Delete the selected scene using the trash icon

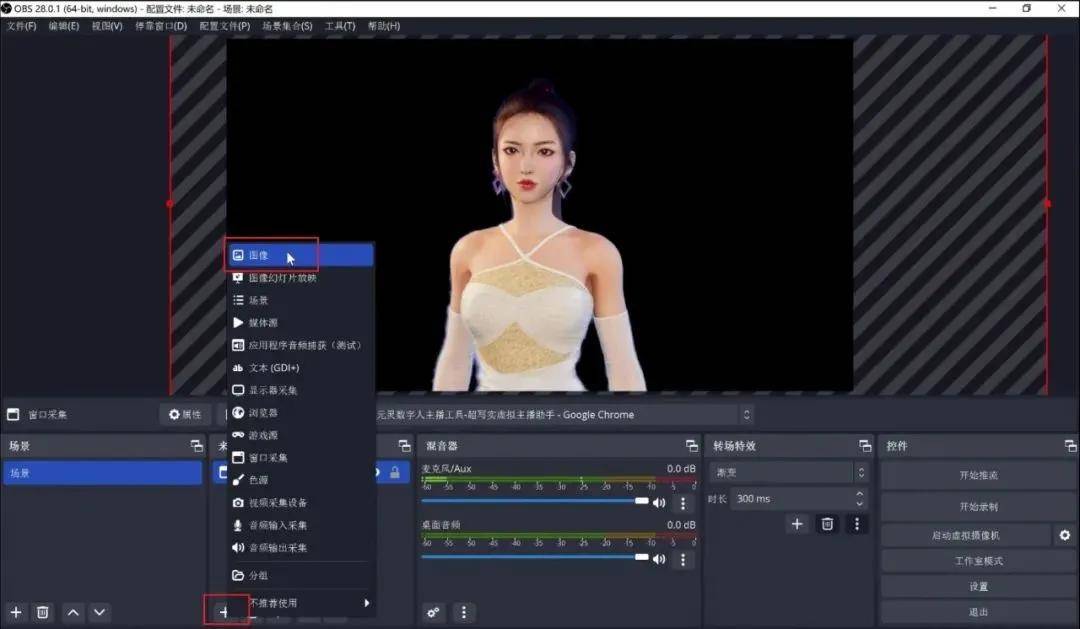click(x=43, y=612)
